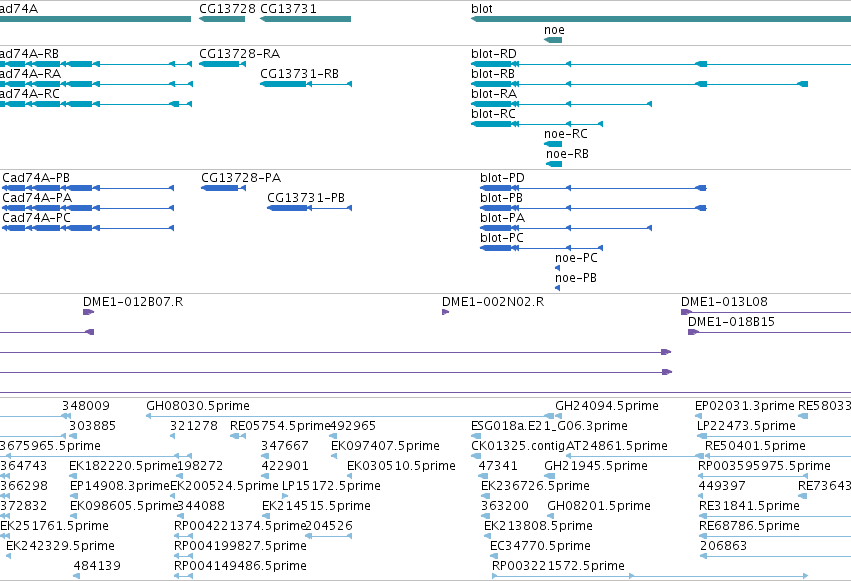
Task: Select the CG13731-RB transcript
Action: (306, 84)
